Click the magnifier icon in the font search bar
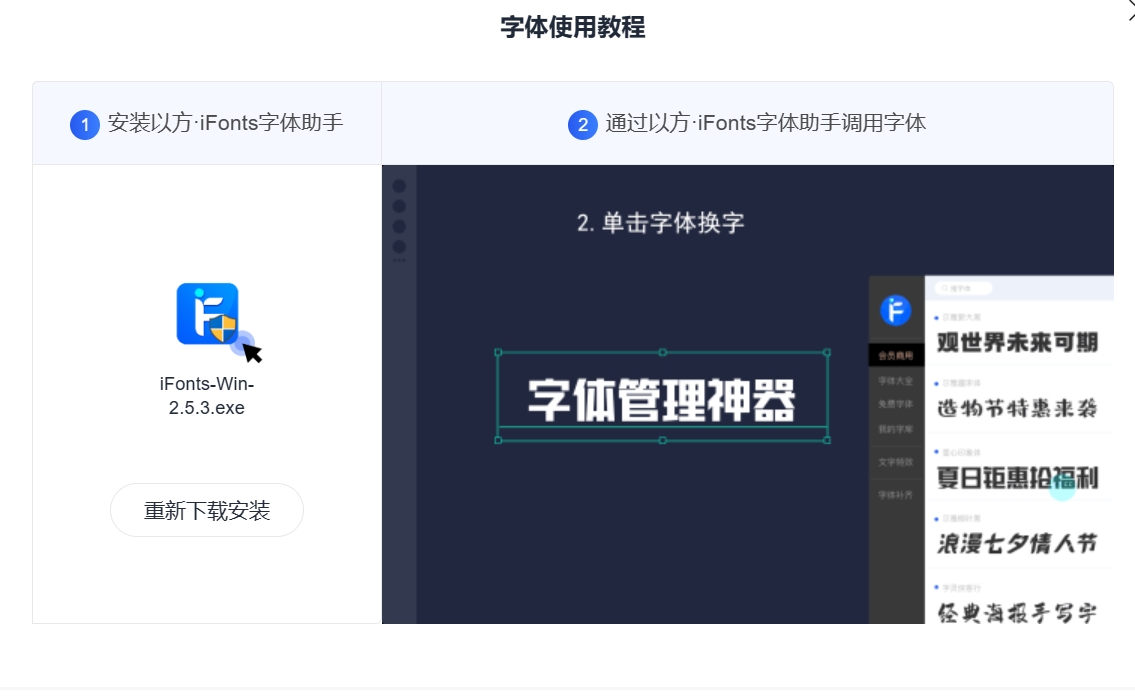 tap(944, 288)
